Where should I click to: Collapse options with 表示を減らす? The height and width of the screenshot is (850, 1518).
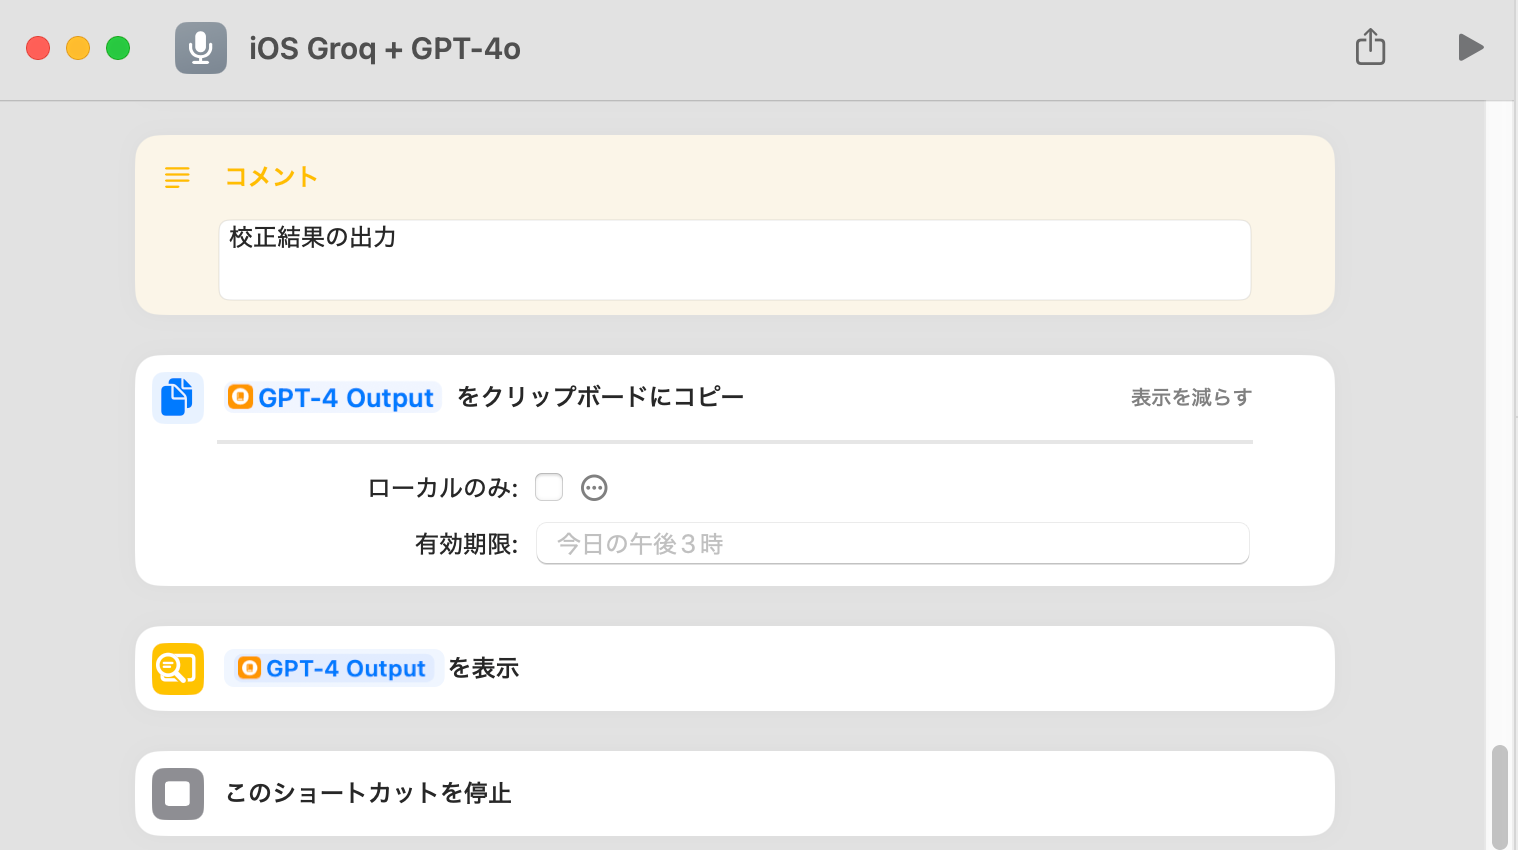click(x=1190, y=398)
